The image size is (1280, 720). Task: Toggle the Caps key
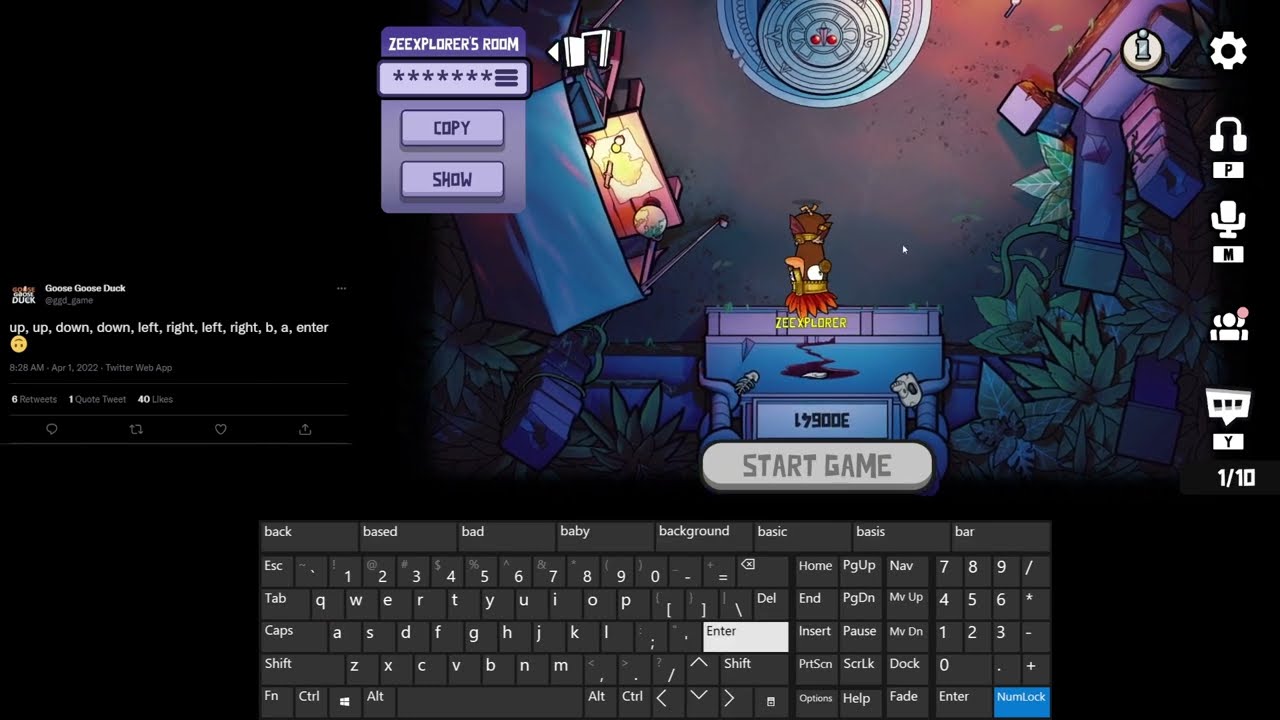[292, 635]
